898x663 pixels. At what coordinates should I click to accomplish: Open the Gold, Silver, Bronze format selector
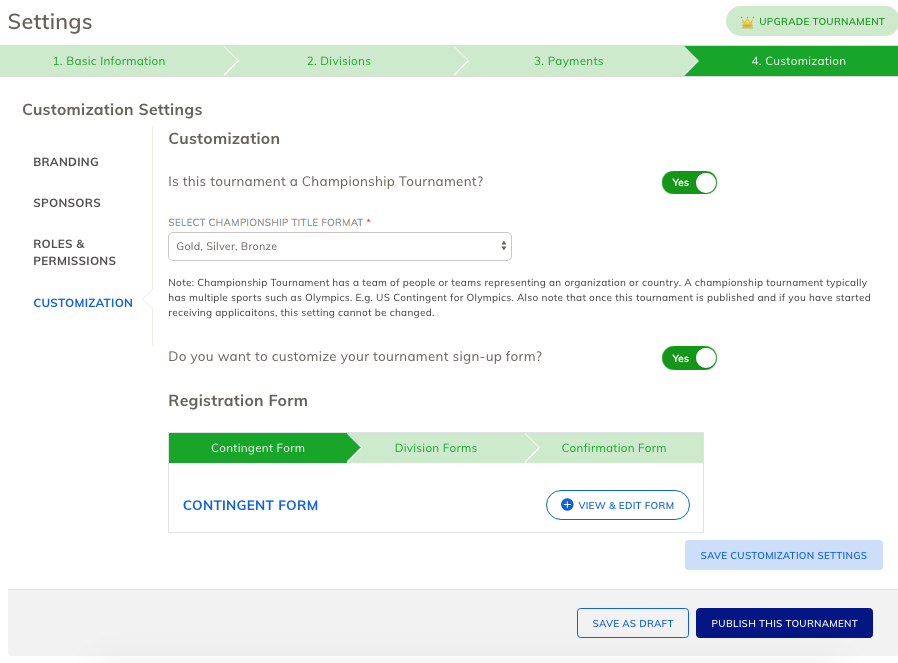point(340,246)
